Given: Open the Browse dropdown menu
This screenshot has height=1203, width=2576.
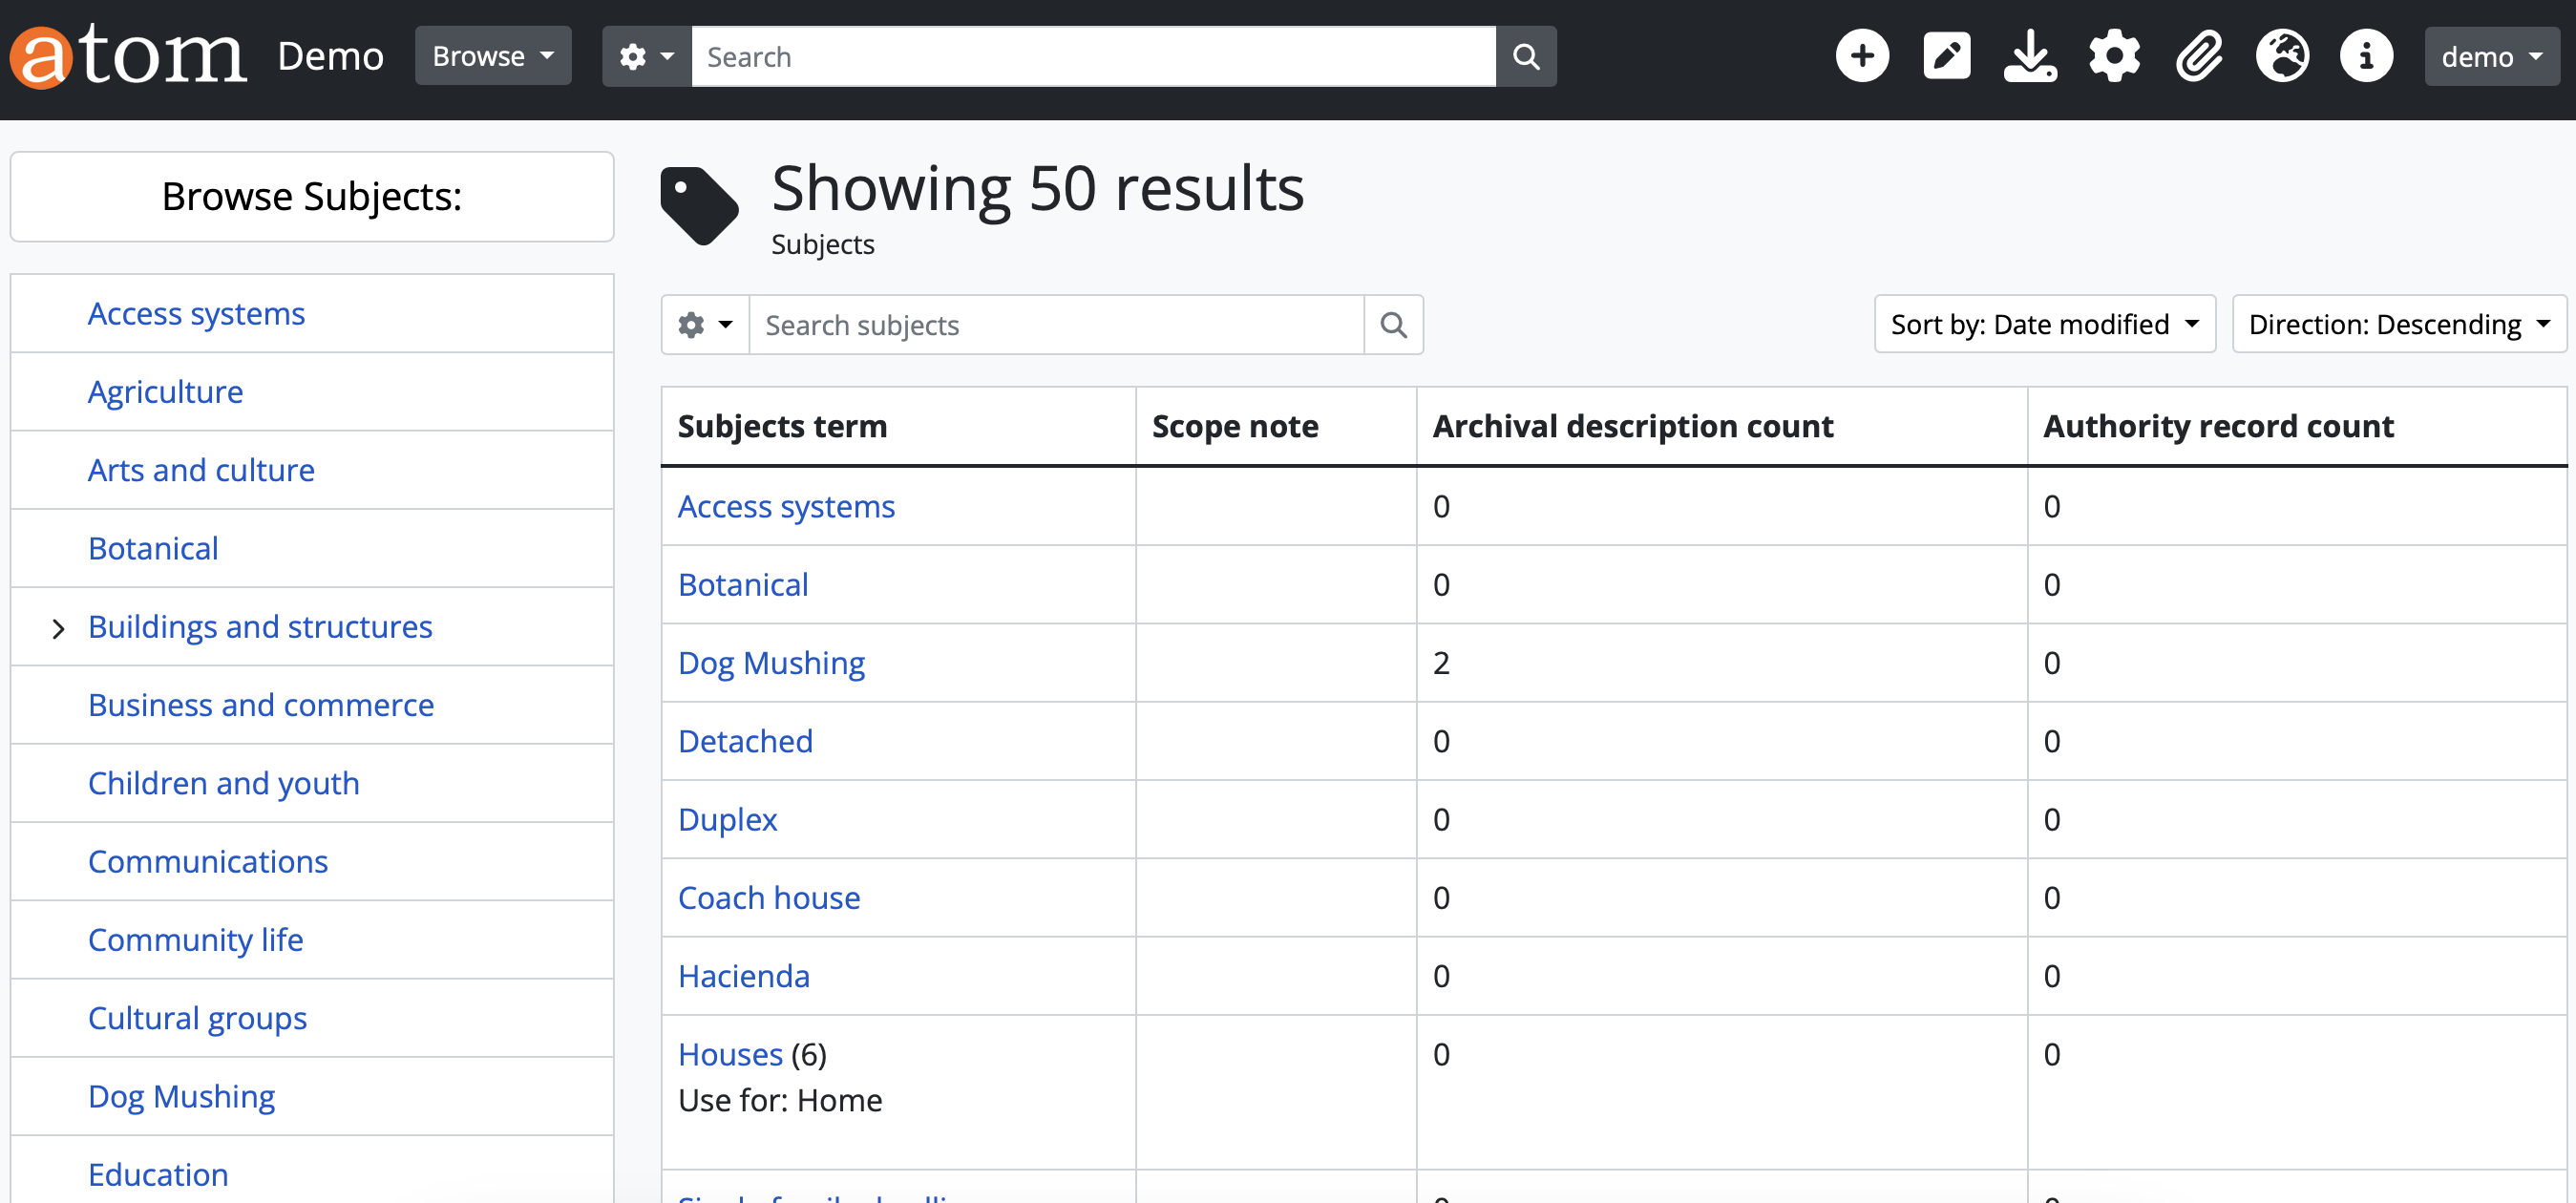Looking at the screenshot, I should (x=493, y=56).
